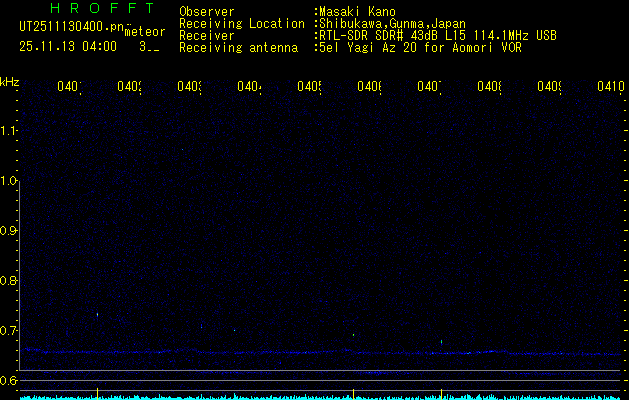Select the file name UT2511130400.pn
629x400 pixels.
(72, 27)
